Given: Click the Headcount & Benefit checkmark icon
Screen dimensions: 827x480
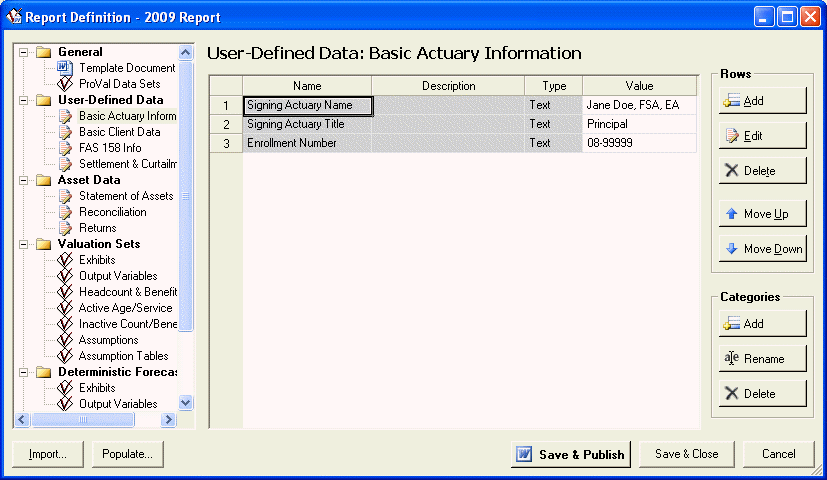Looking at the screenshot, I should click(x=65, y=292).
